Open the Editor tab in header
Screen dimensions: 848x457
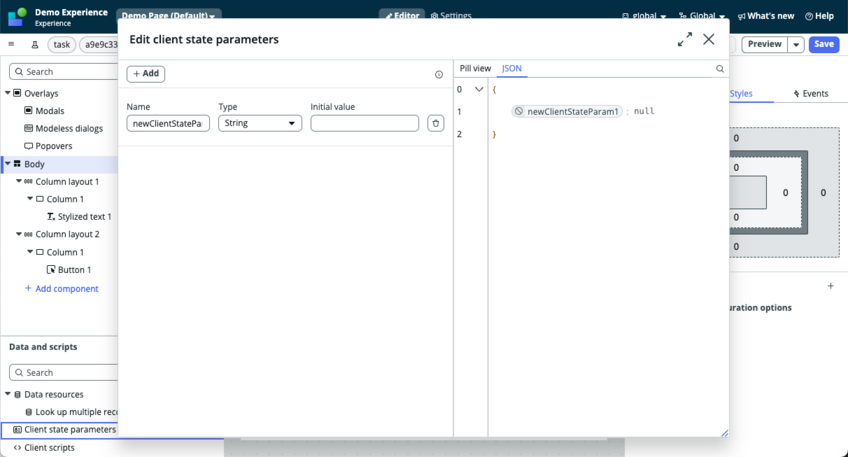402,16
